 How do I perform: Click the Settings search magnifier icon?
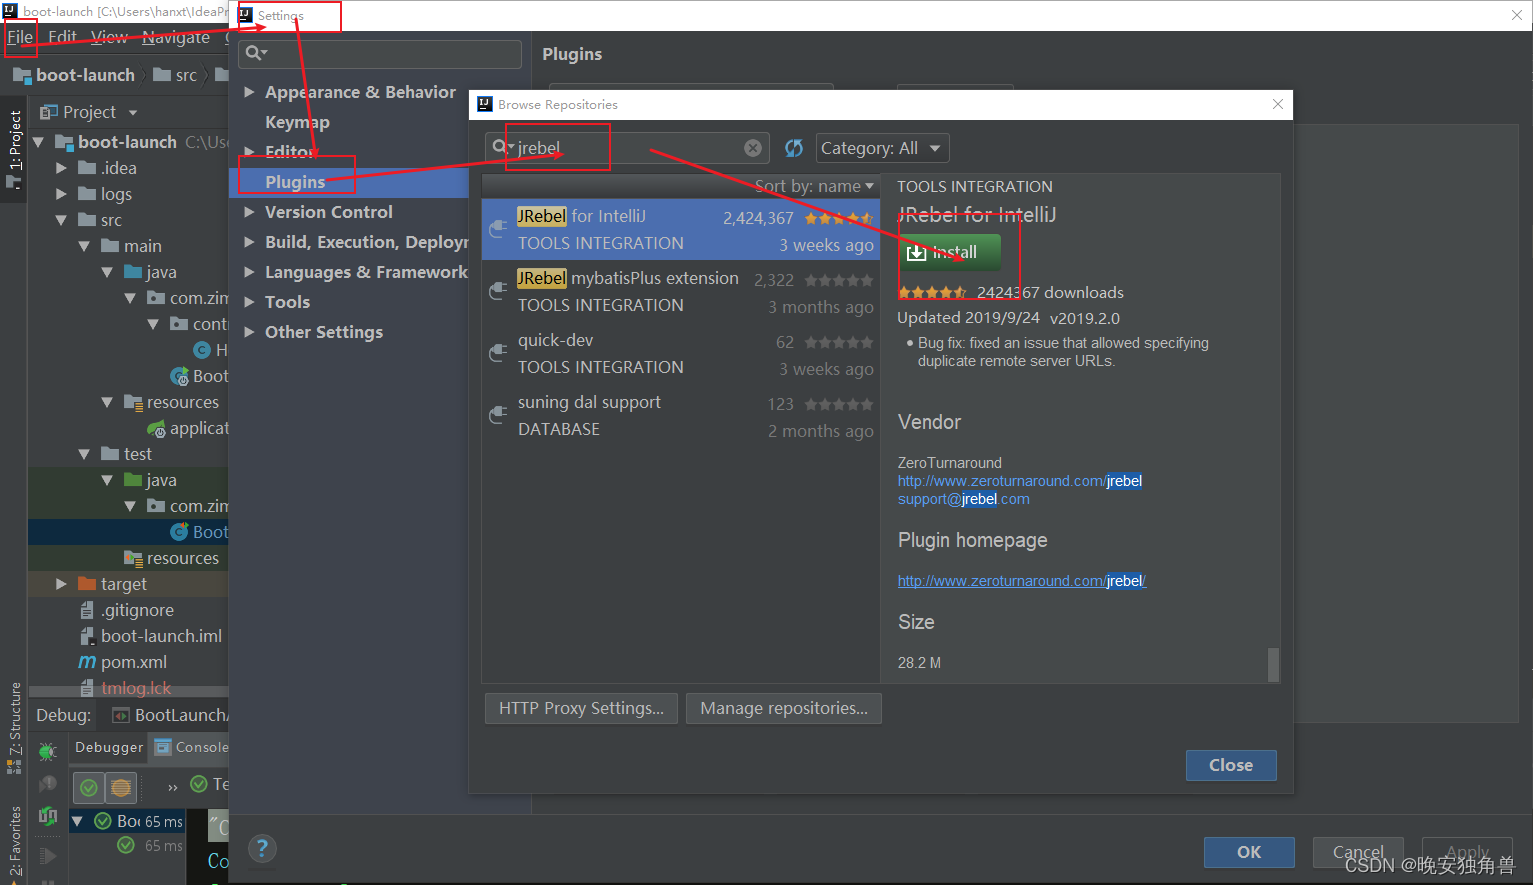256,53
